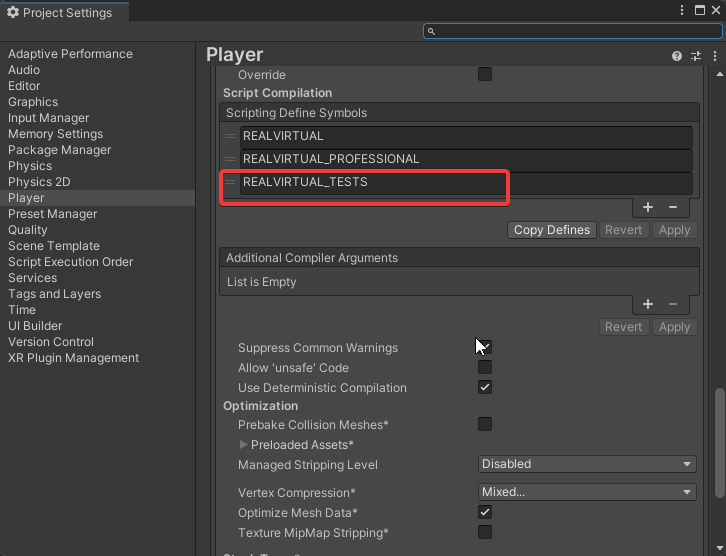The image size is (726, 556).
Task: Enable Allow 'unsafe' Code checkbox
Action: [485, 368]
